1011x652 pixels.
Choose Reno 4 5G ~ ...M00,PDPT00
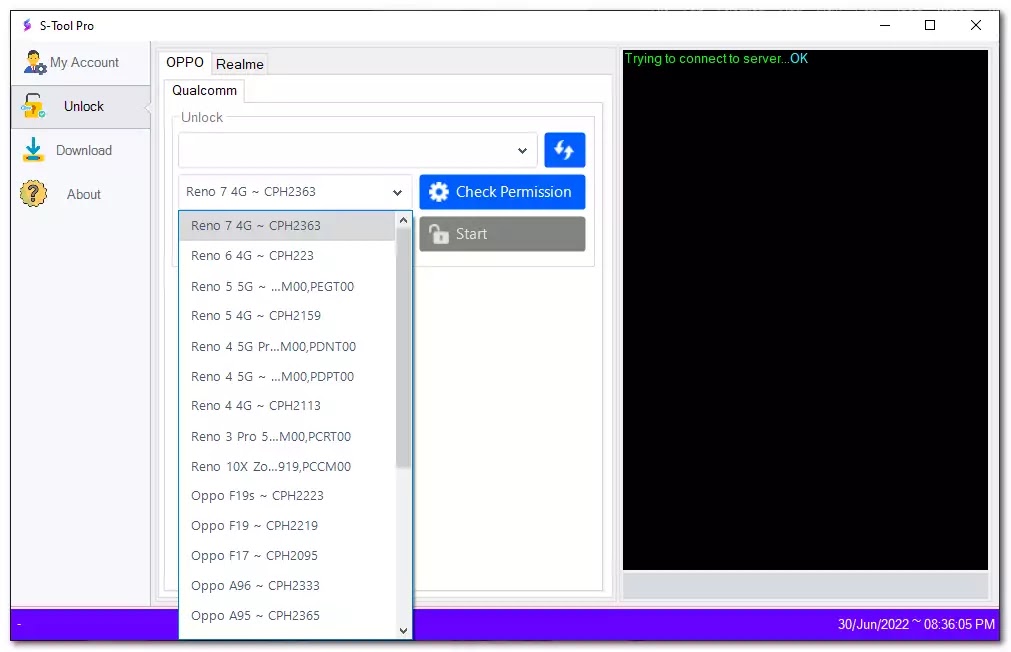288,376
